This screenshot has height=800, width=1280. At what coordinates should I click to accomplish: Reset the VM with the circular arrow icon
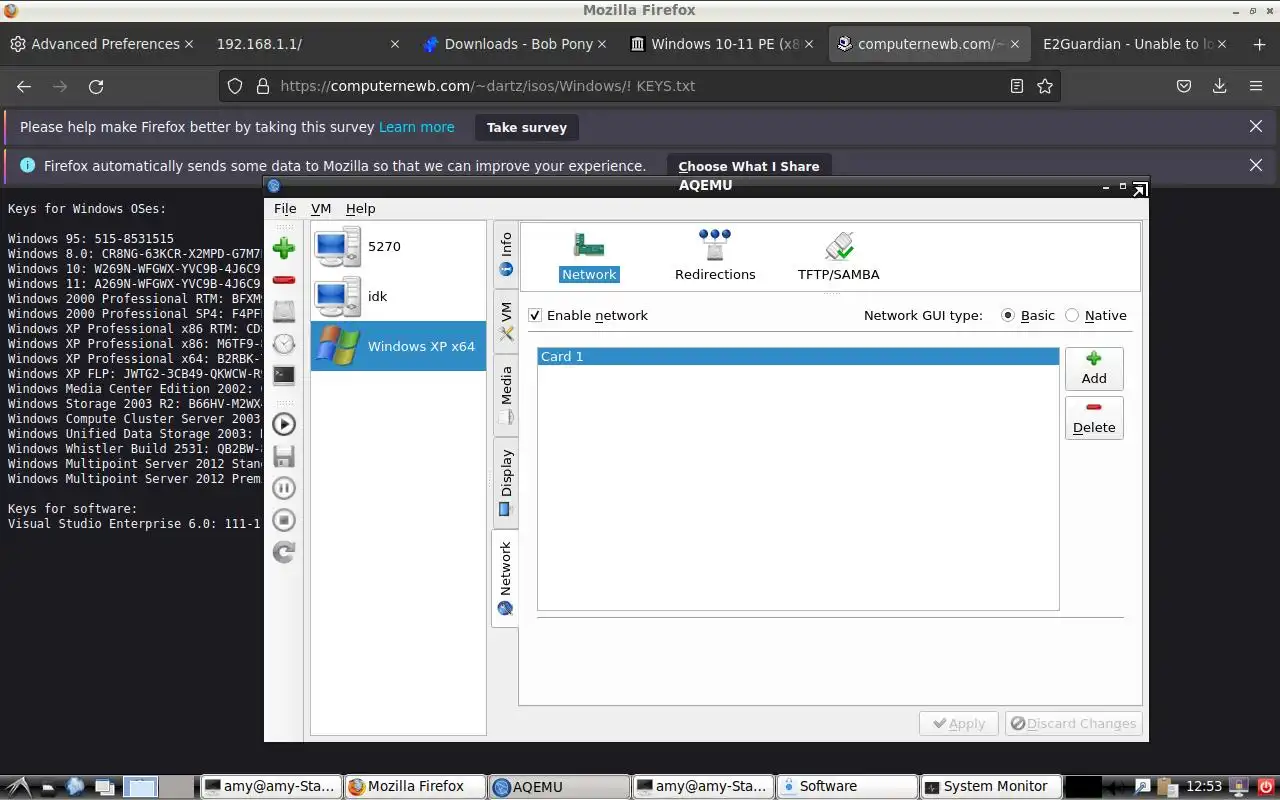(284, 552)
